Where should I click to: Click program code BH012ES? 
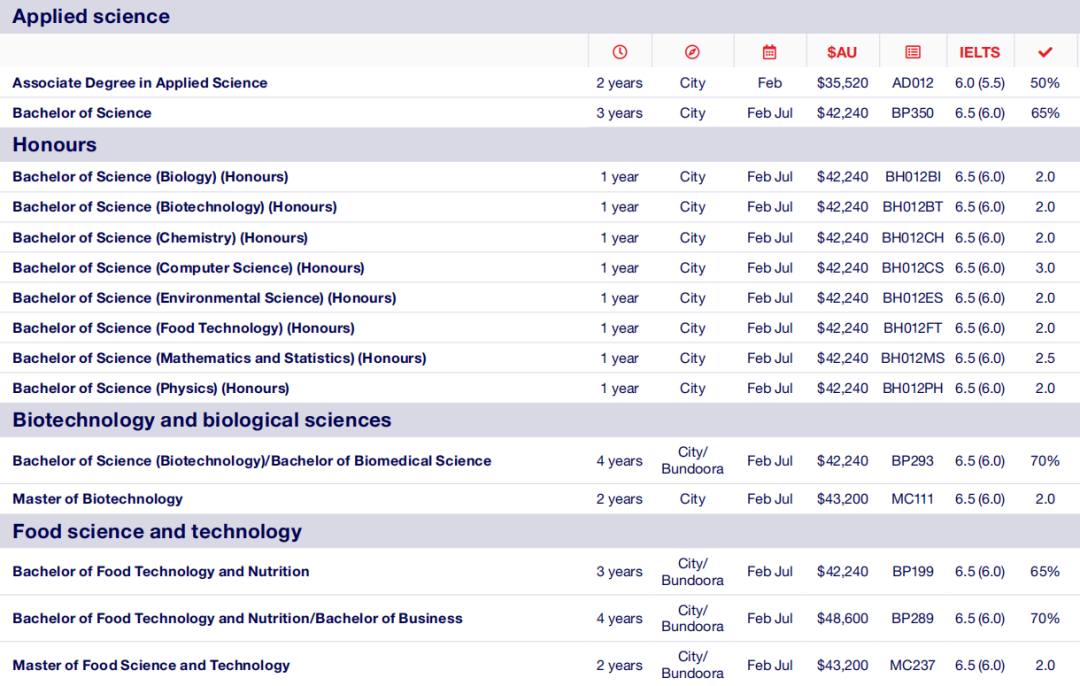(x=913, y=298)
